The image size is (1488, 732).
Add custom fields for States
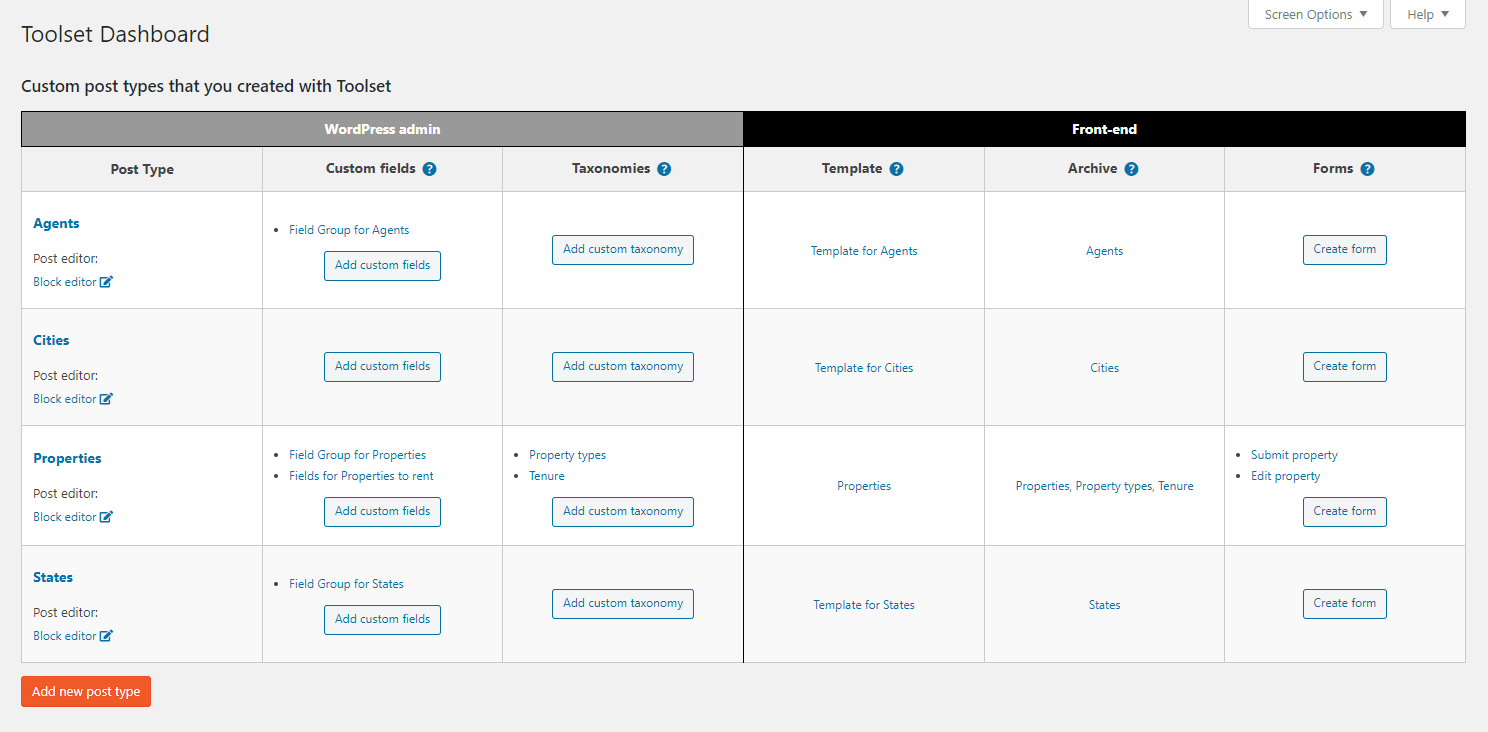point(382,620)
